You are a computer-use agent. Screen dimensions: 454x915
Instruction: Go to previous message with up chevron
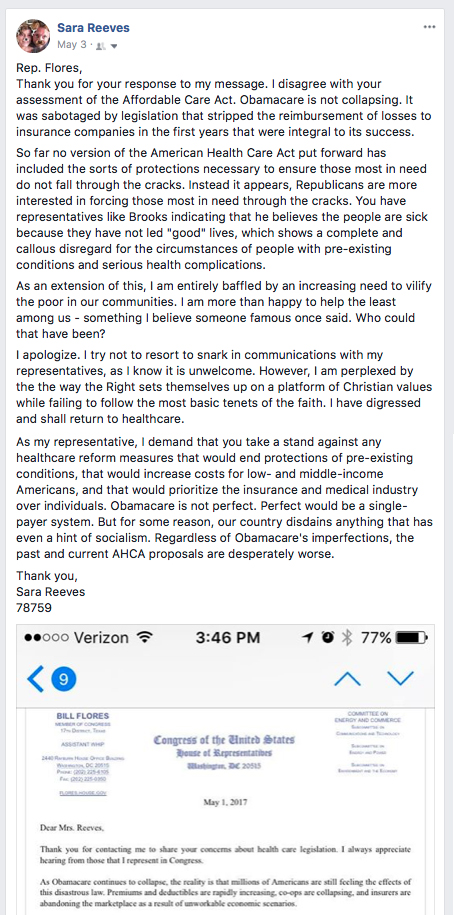347,678
